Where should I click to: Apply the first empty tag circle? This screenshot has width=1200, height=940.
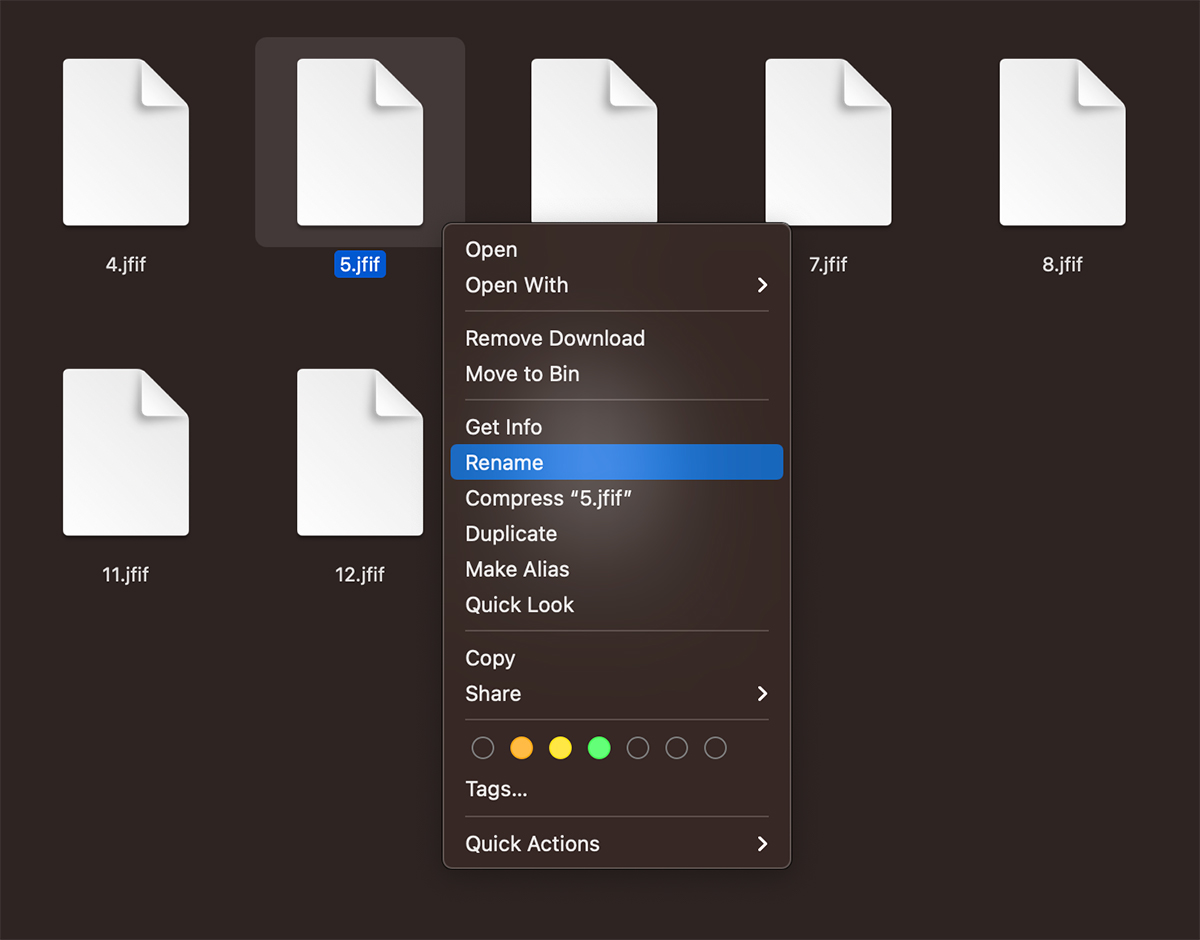click(x=483, y=748)
